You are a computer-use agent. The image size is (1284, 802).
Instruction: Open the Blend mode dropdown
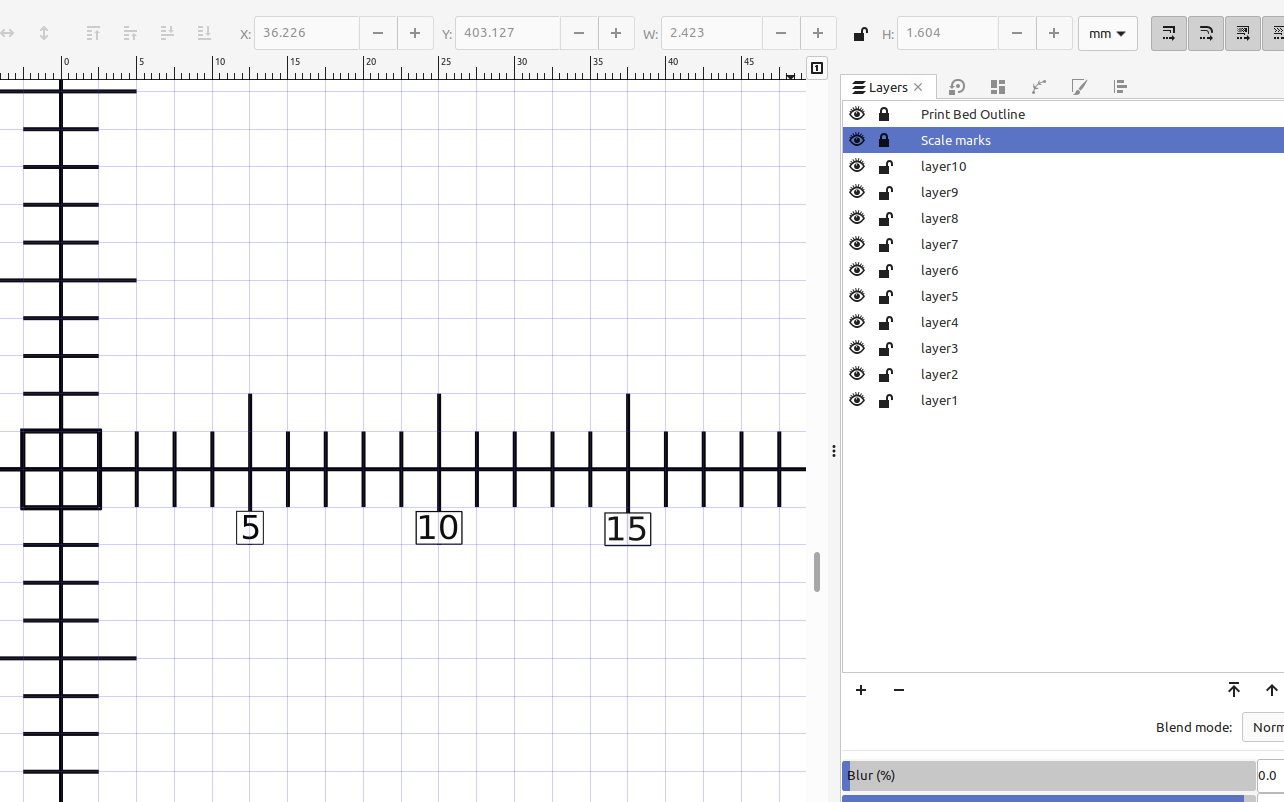tap(1264, 727)
